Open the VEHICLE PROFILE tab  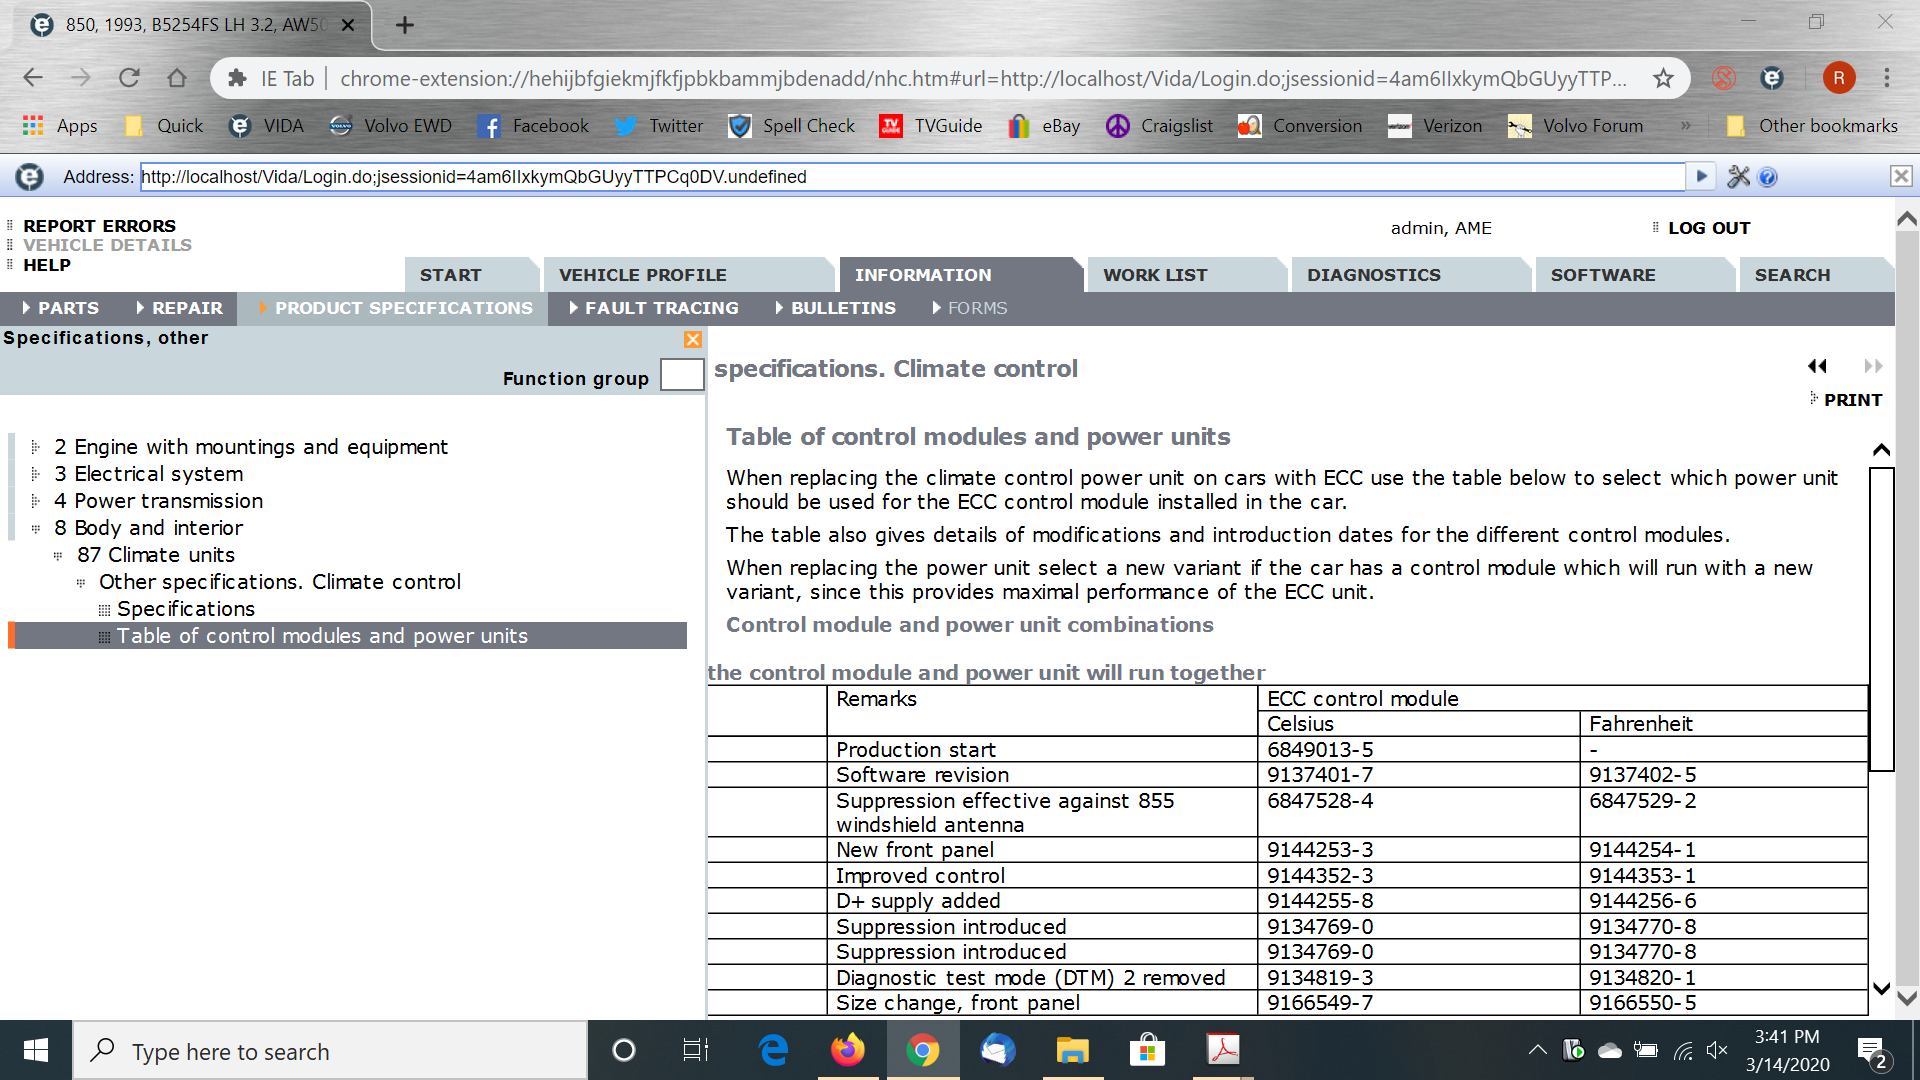point(642,275)
